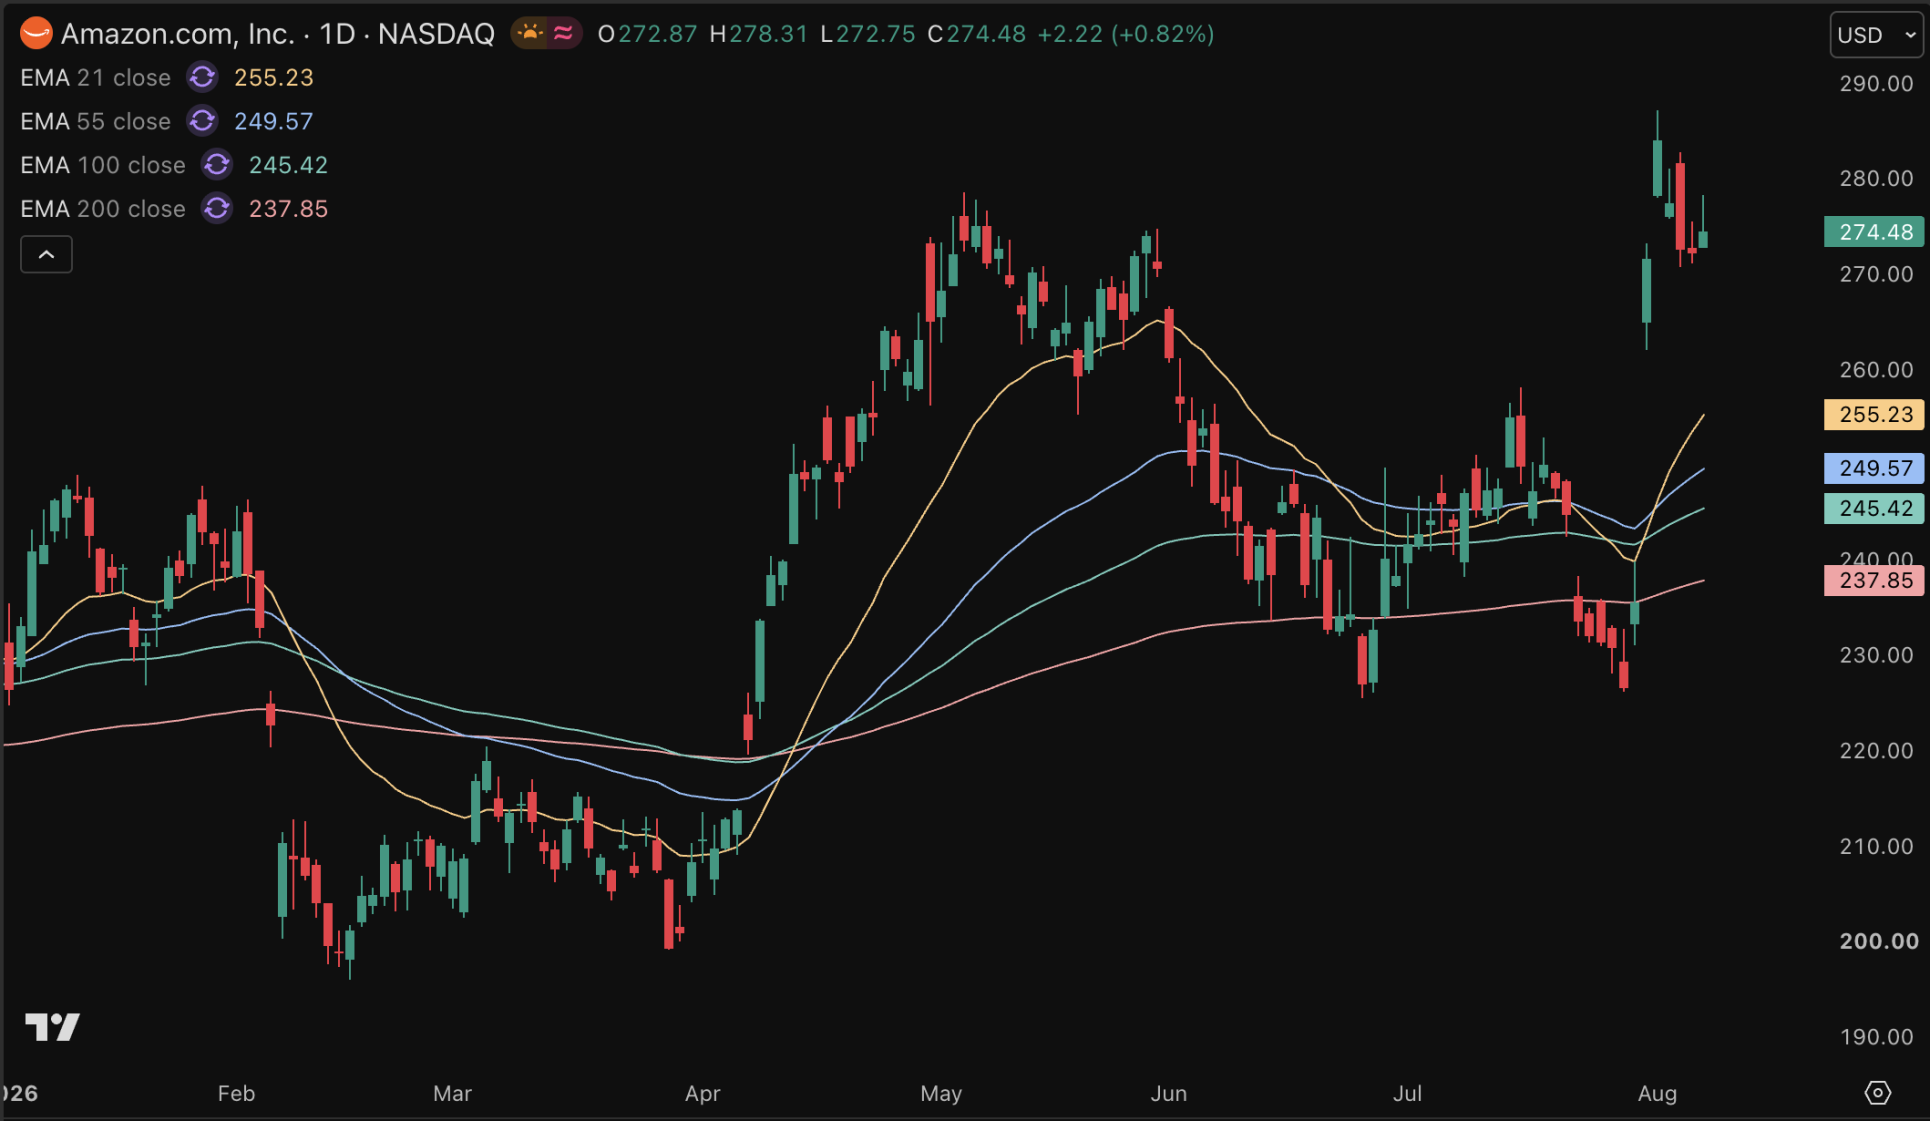Click the 290.00 price axis label
The width and height of the screenshot is (1930, 1121).
(x=1876, y=83)
